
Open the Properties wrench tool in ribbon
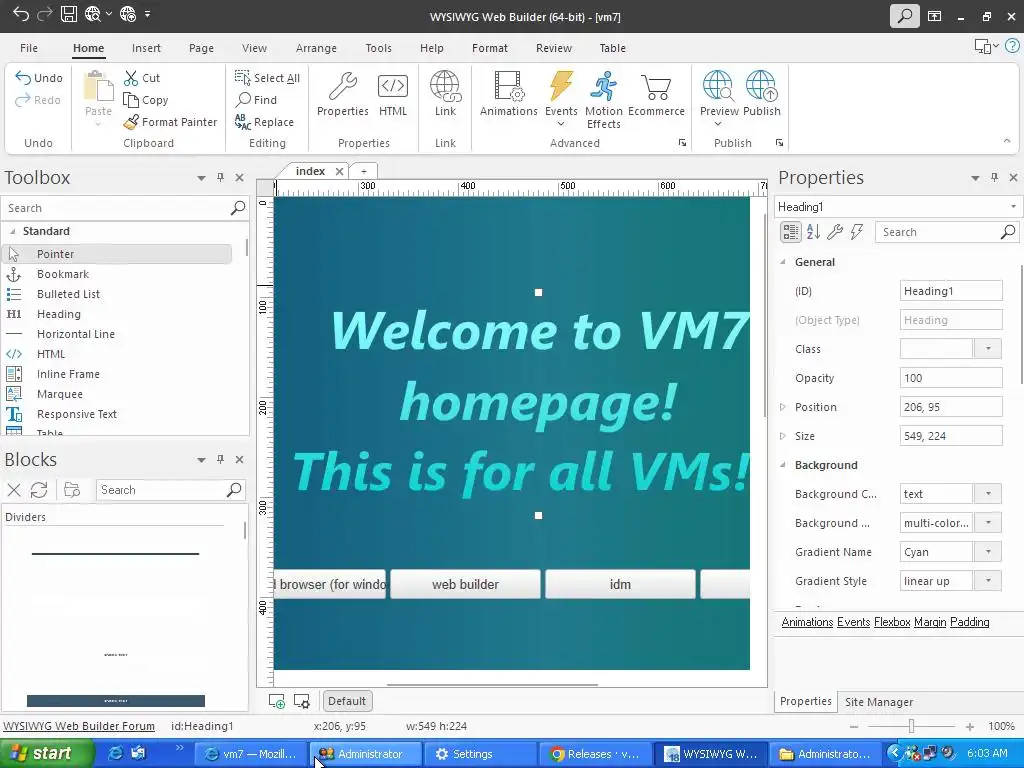[342, 94]
